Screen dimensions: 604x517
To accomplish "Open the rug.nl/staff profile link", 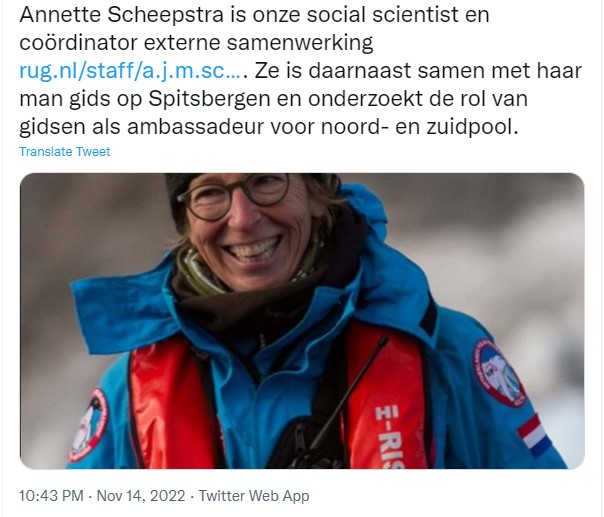I will [x=130, y=71].
